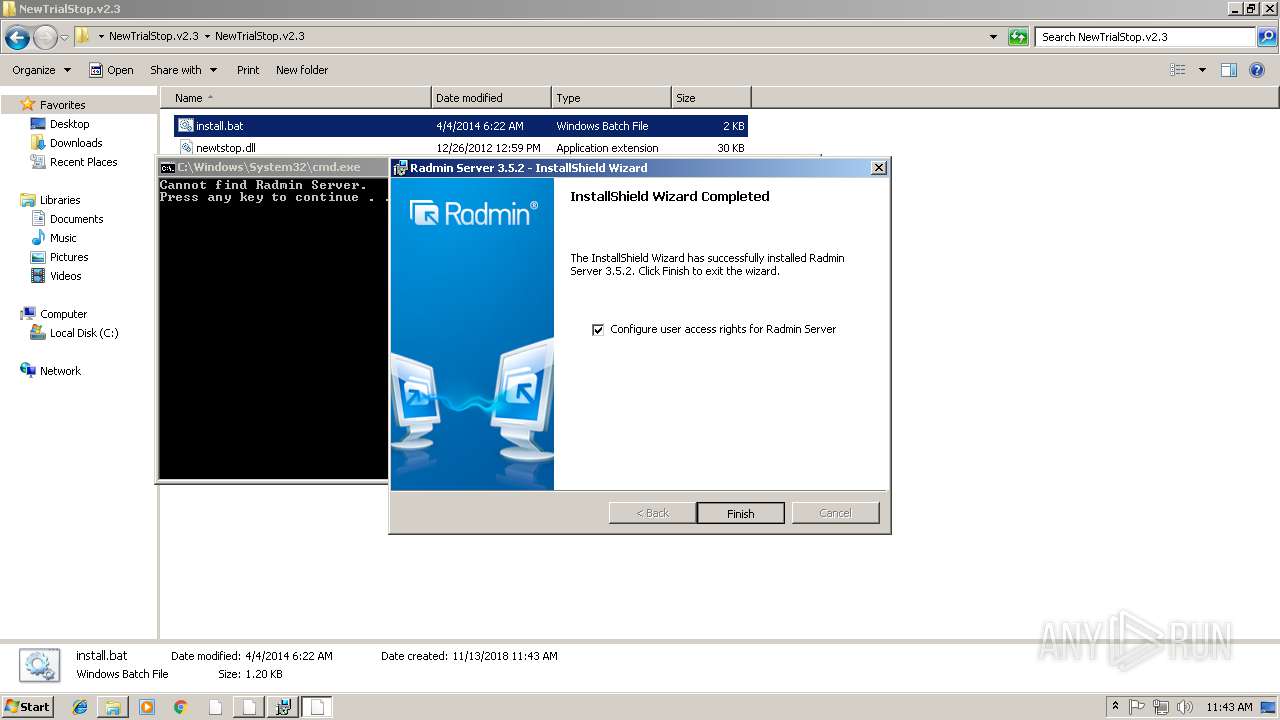Screen dimensions: 1280x720
Task: Switch to the installer taskbar button
Action: (x=283, y=707)
